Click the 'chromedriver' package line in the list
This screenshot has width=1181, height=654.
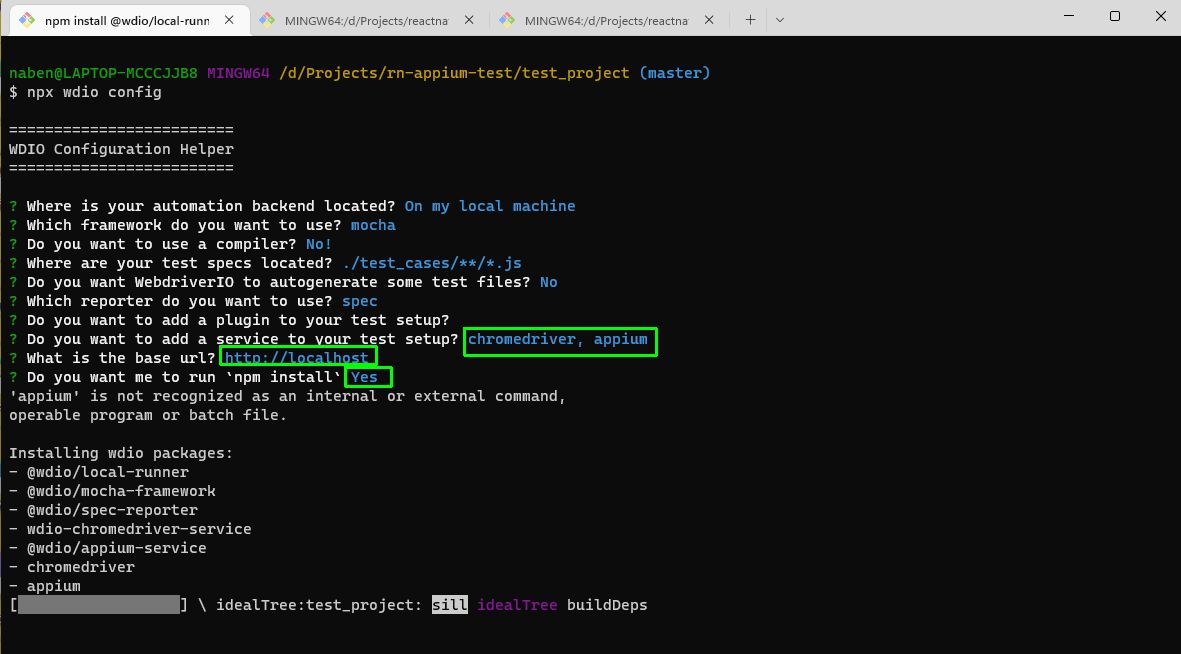click(x=72, y=567)
